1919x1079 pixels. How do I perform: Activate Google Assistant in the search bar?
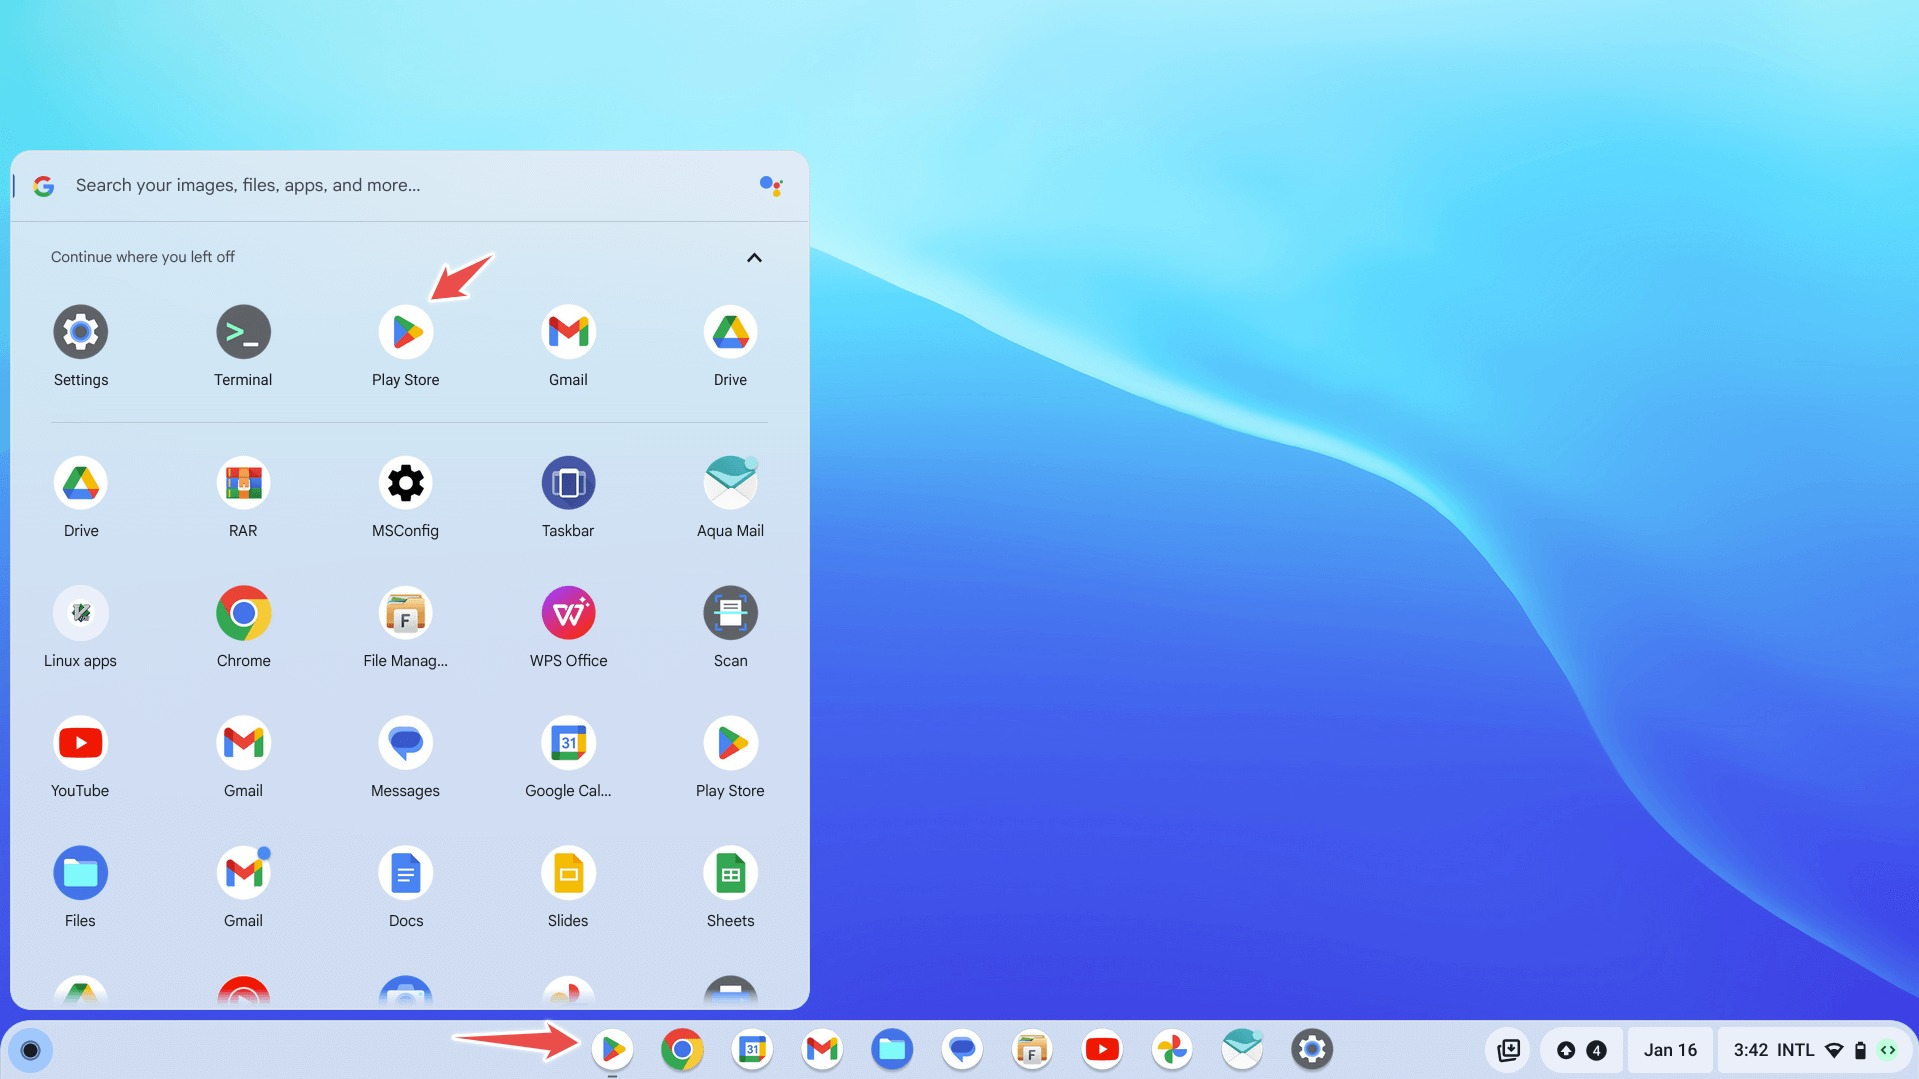[x=770, y=185]
